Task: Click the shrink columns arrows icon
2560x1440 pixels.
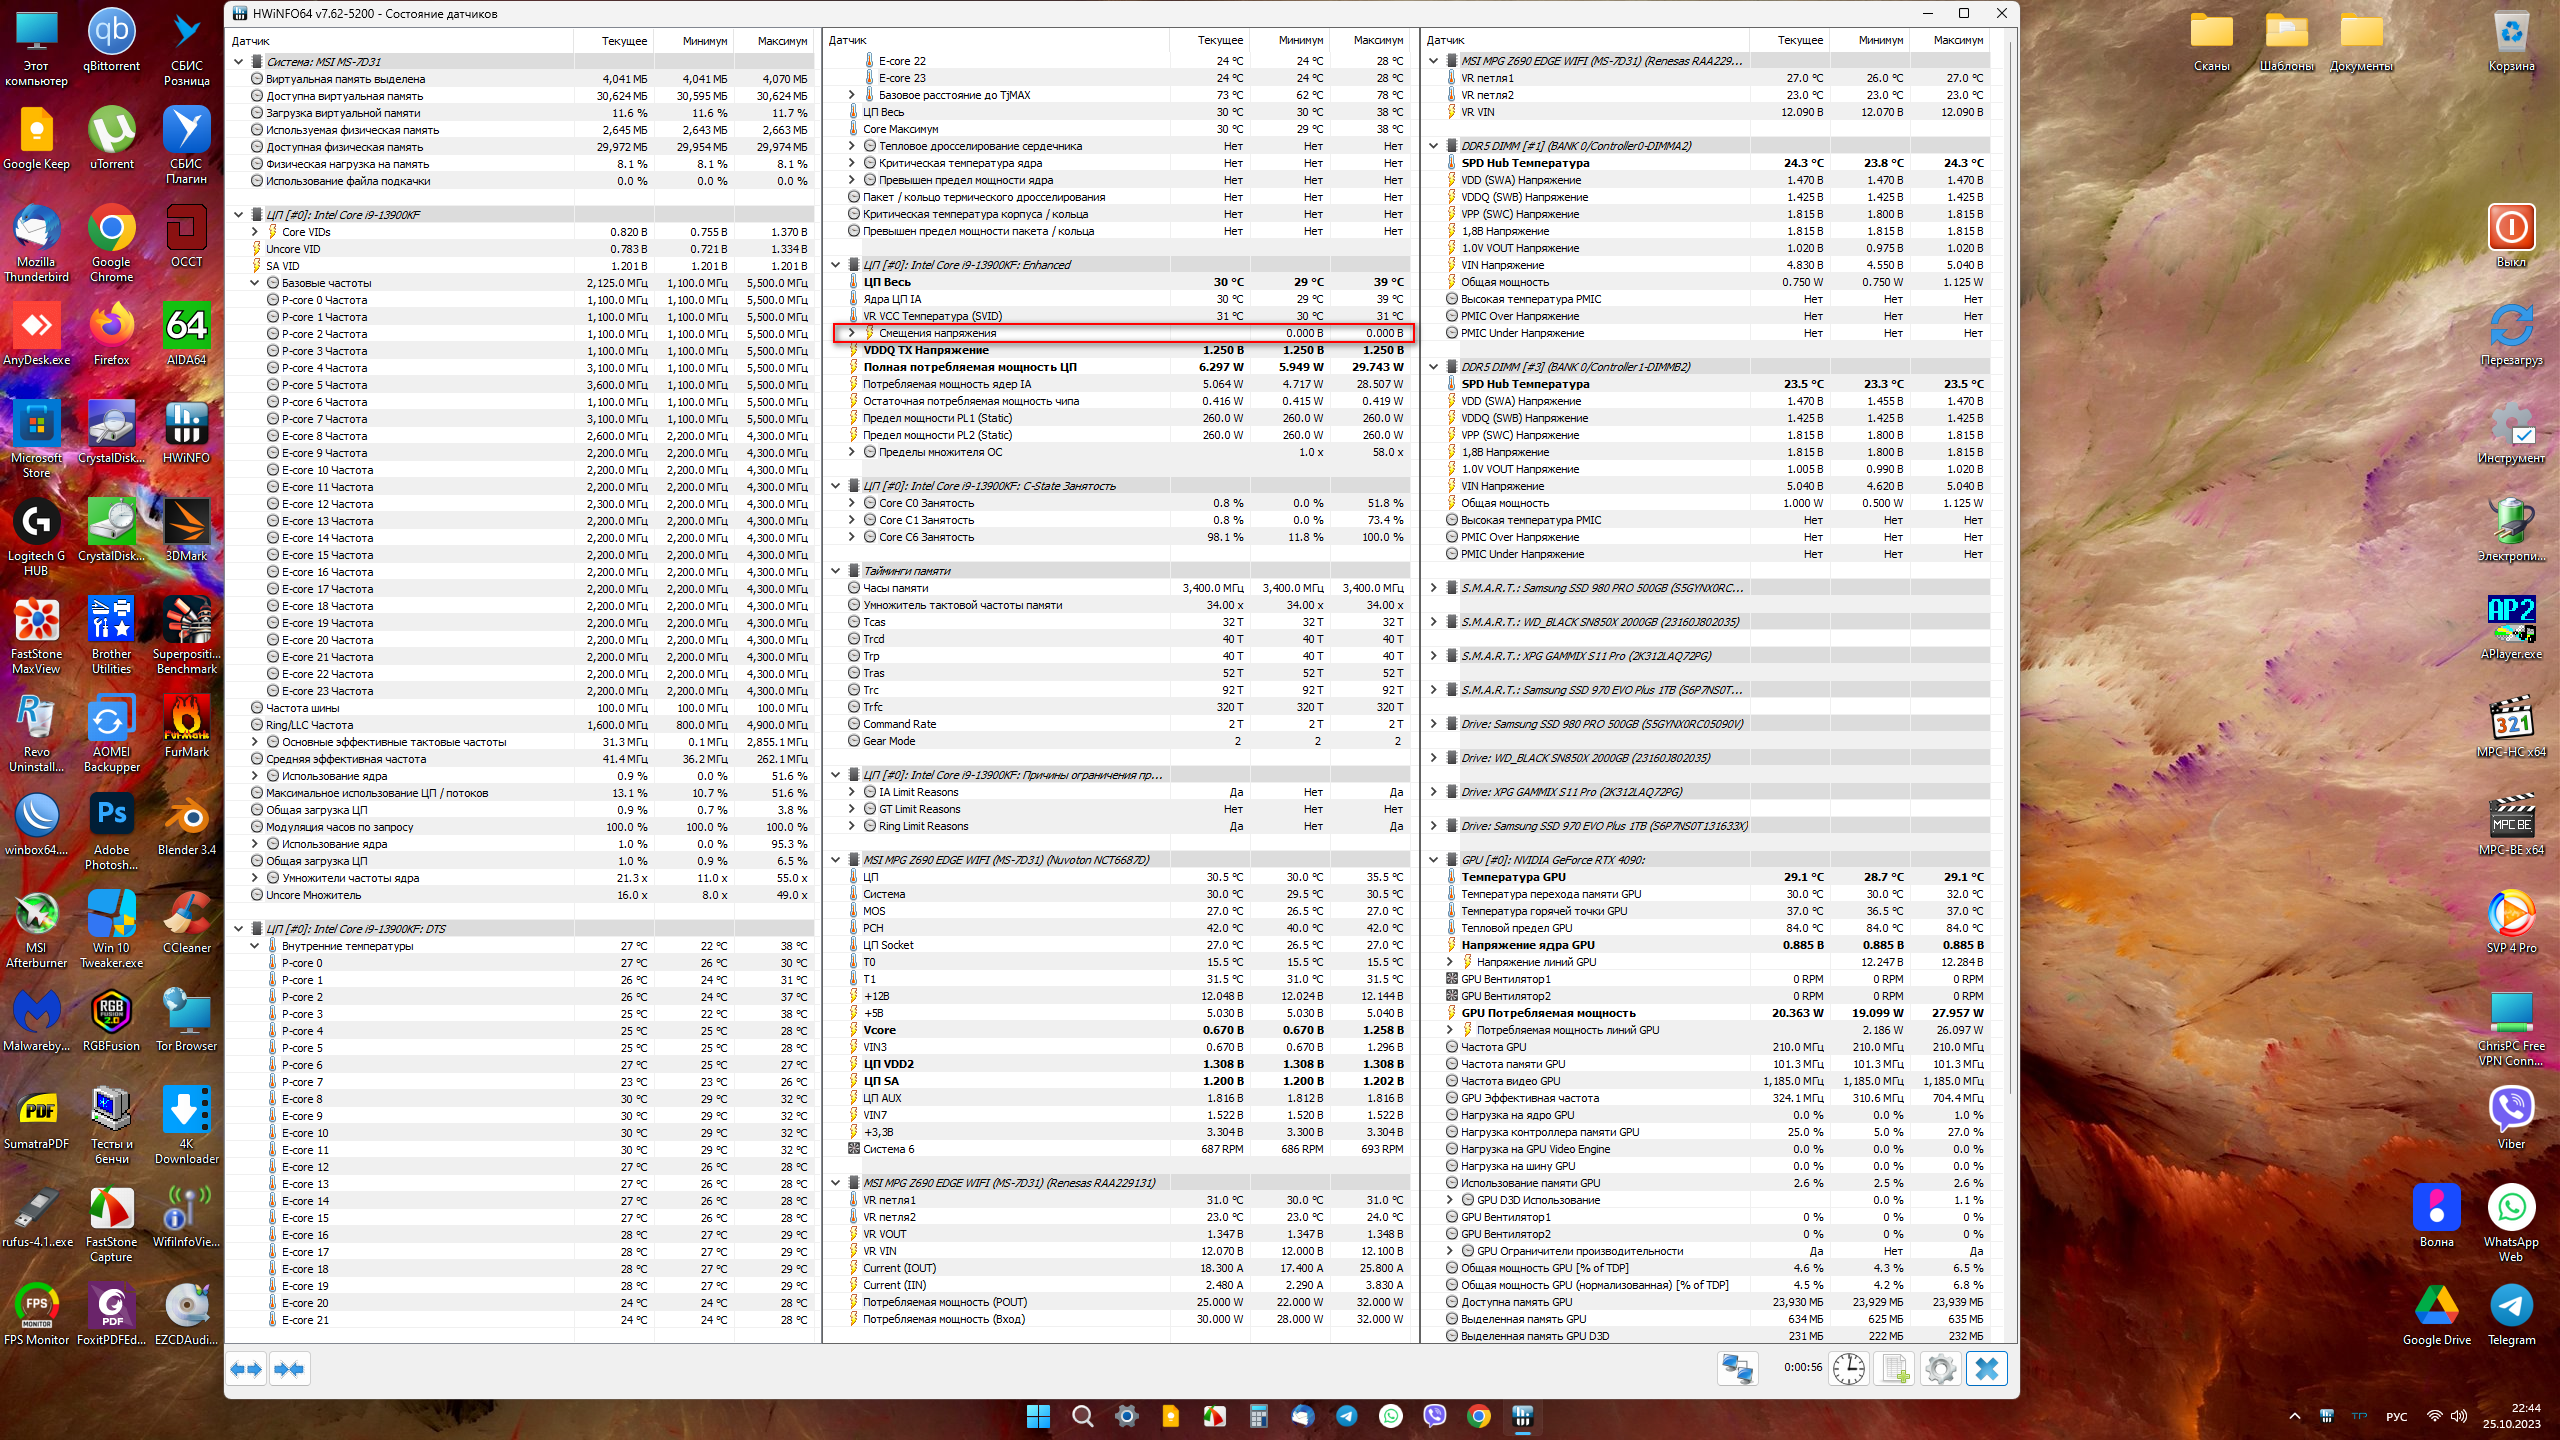Action: [289, 1368]
